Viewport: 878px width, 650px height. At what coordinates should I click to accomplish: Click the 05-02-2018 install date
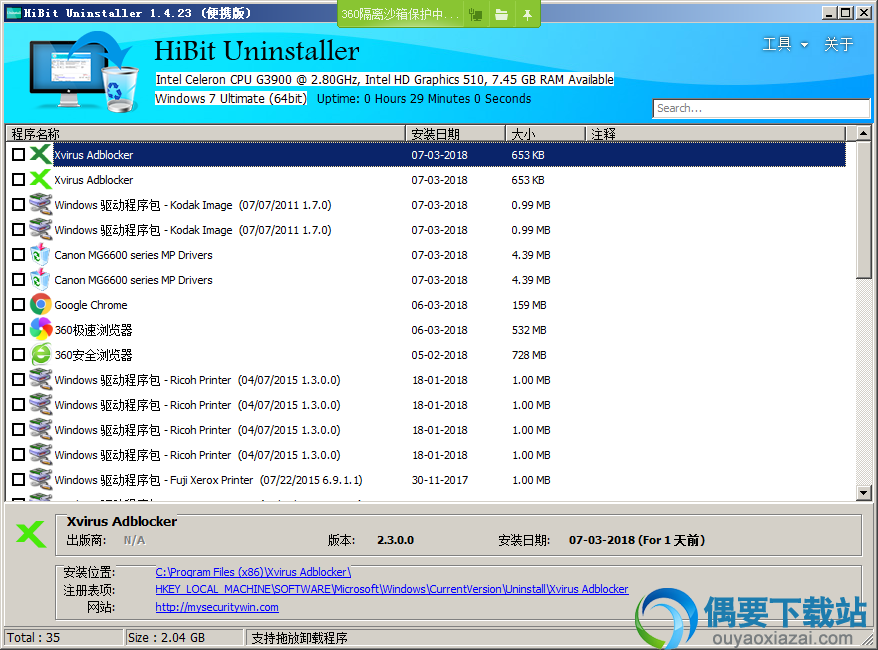[440, 355]
